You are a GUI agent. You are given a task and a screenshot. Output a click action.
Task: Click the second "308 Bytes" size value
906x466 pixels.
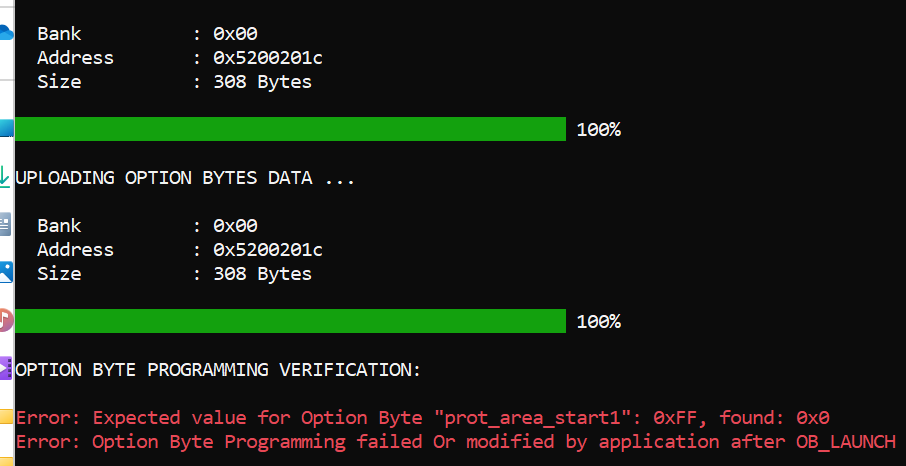(262, 274)
